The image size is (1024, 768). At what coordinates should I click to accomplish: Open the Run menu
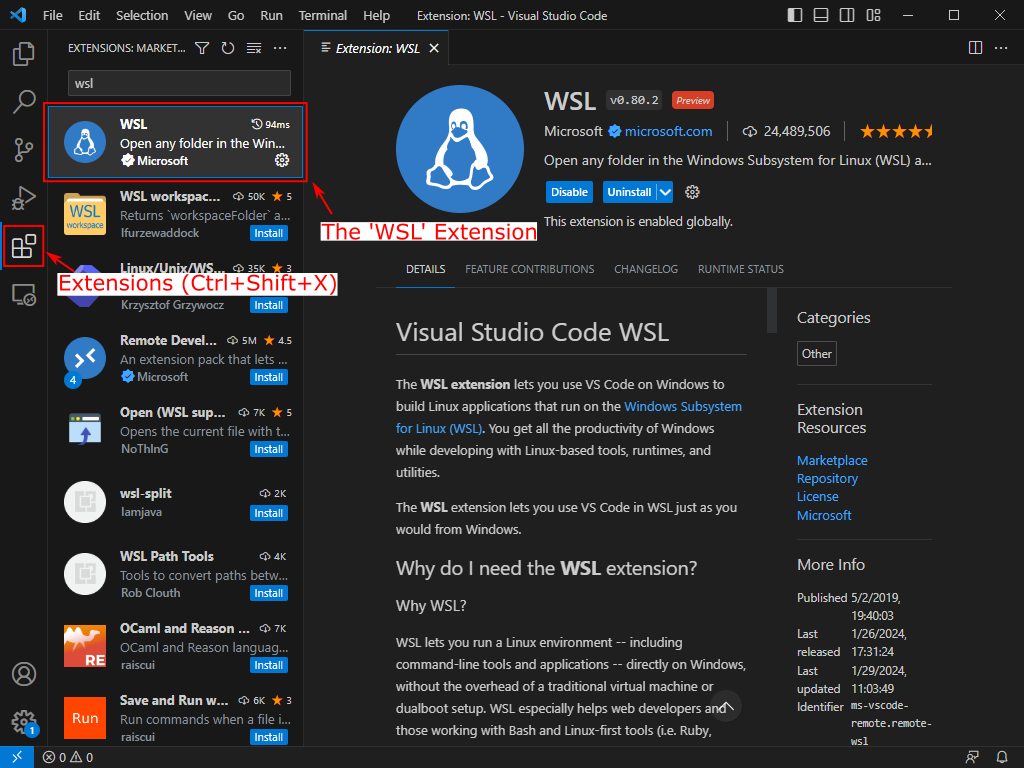click(271, 15)
